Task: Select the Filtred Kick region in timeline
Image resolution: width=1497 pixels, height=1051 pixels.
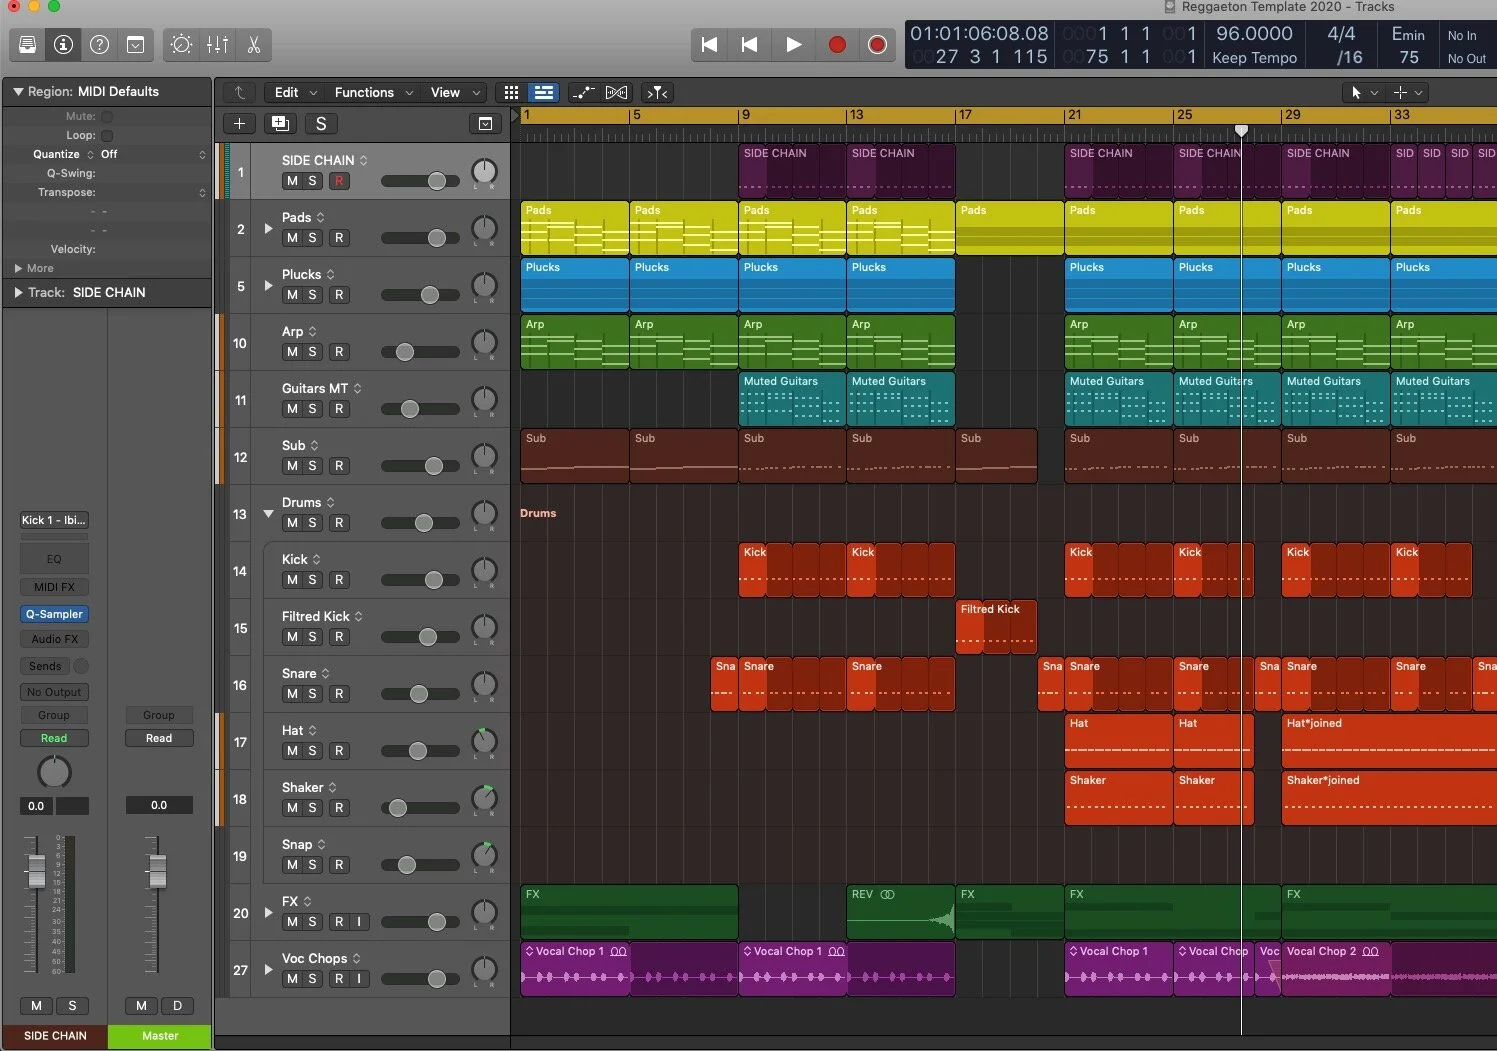Action: click(x=996, y=627)
